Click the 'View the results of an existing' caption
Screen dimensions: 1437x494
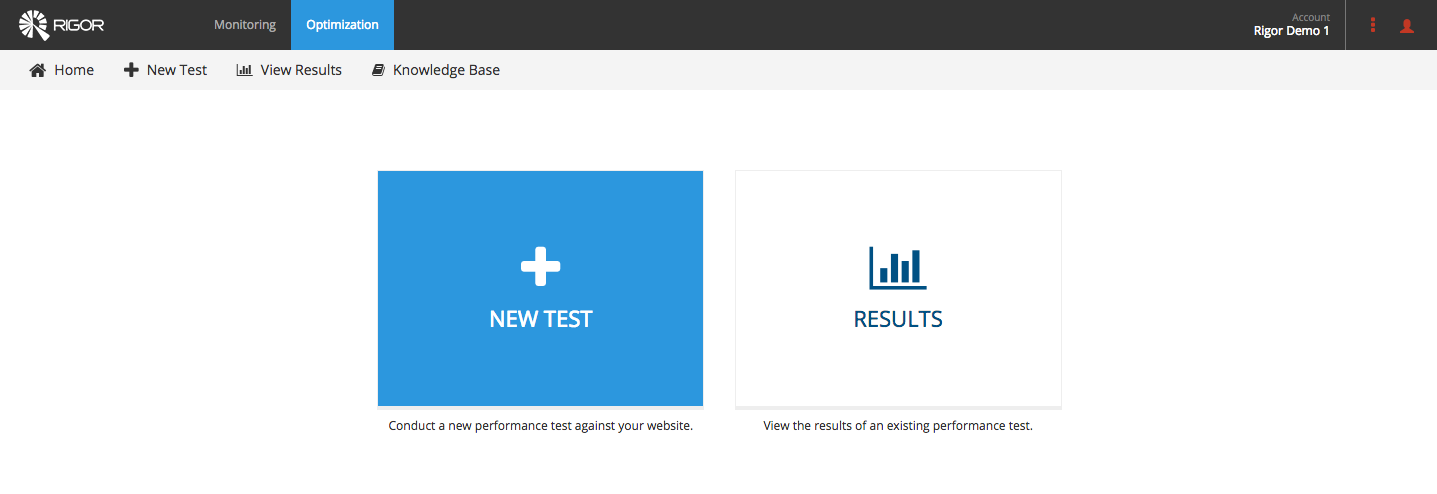tap(898, 425)
